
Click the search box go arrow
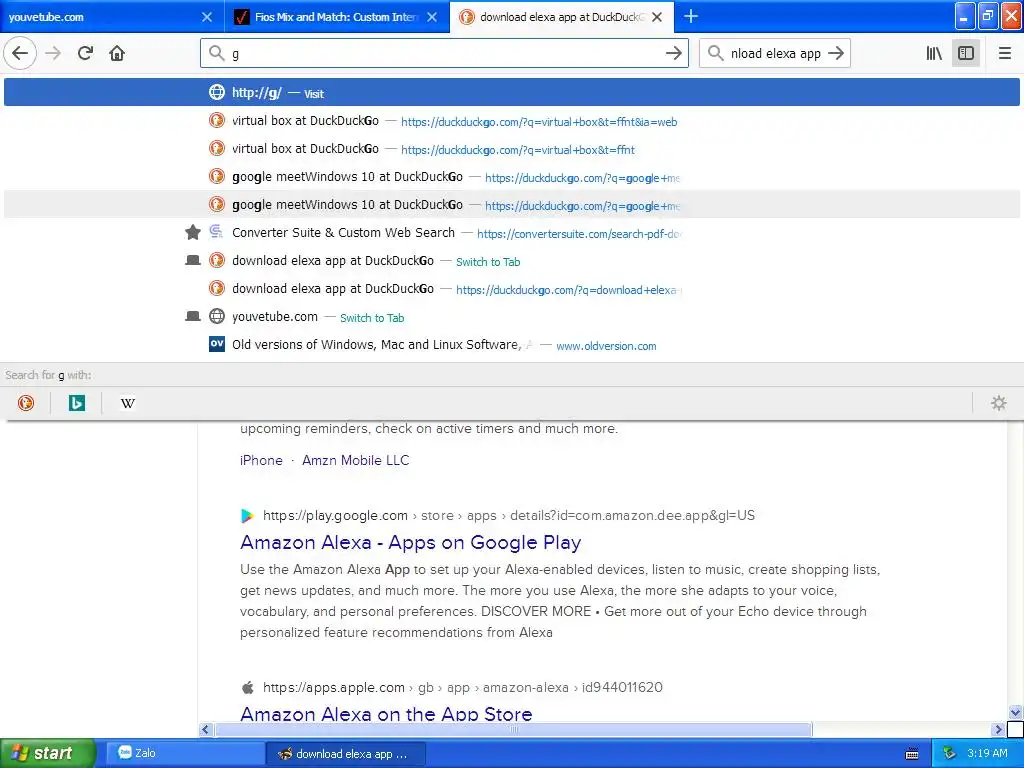point(836,54)
